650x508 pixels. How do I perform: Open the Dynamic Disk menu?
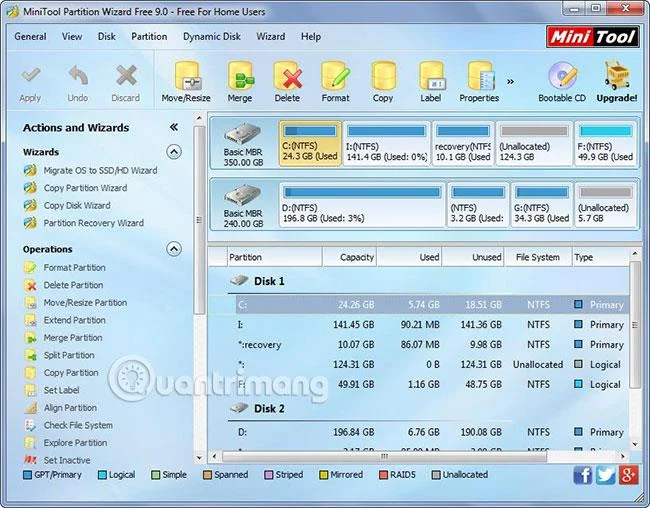click(x=212, y=36)
